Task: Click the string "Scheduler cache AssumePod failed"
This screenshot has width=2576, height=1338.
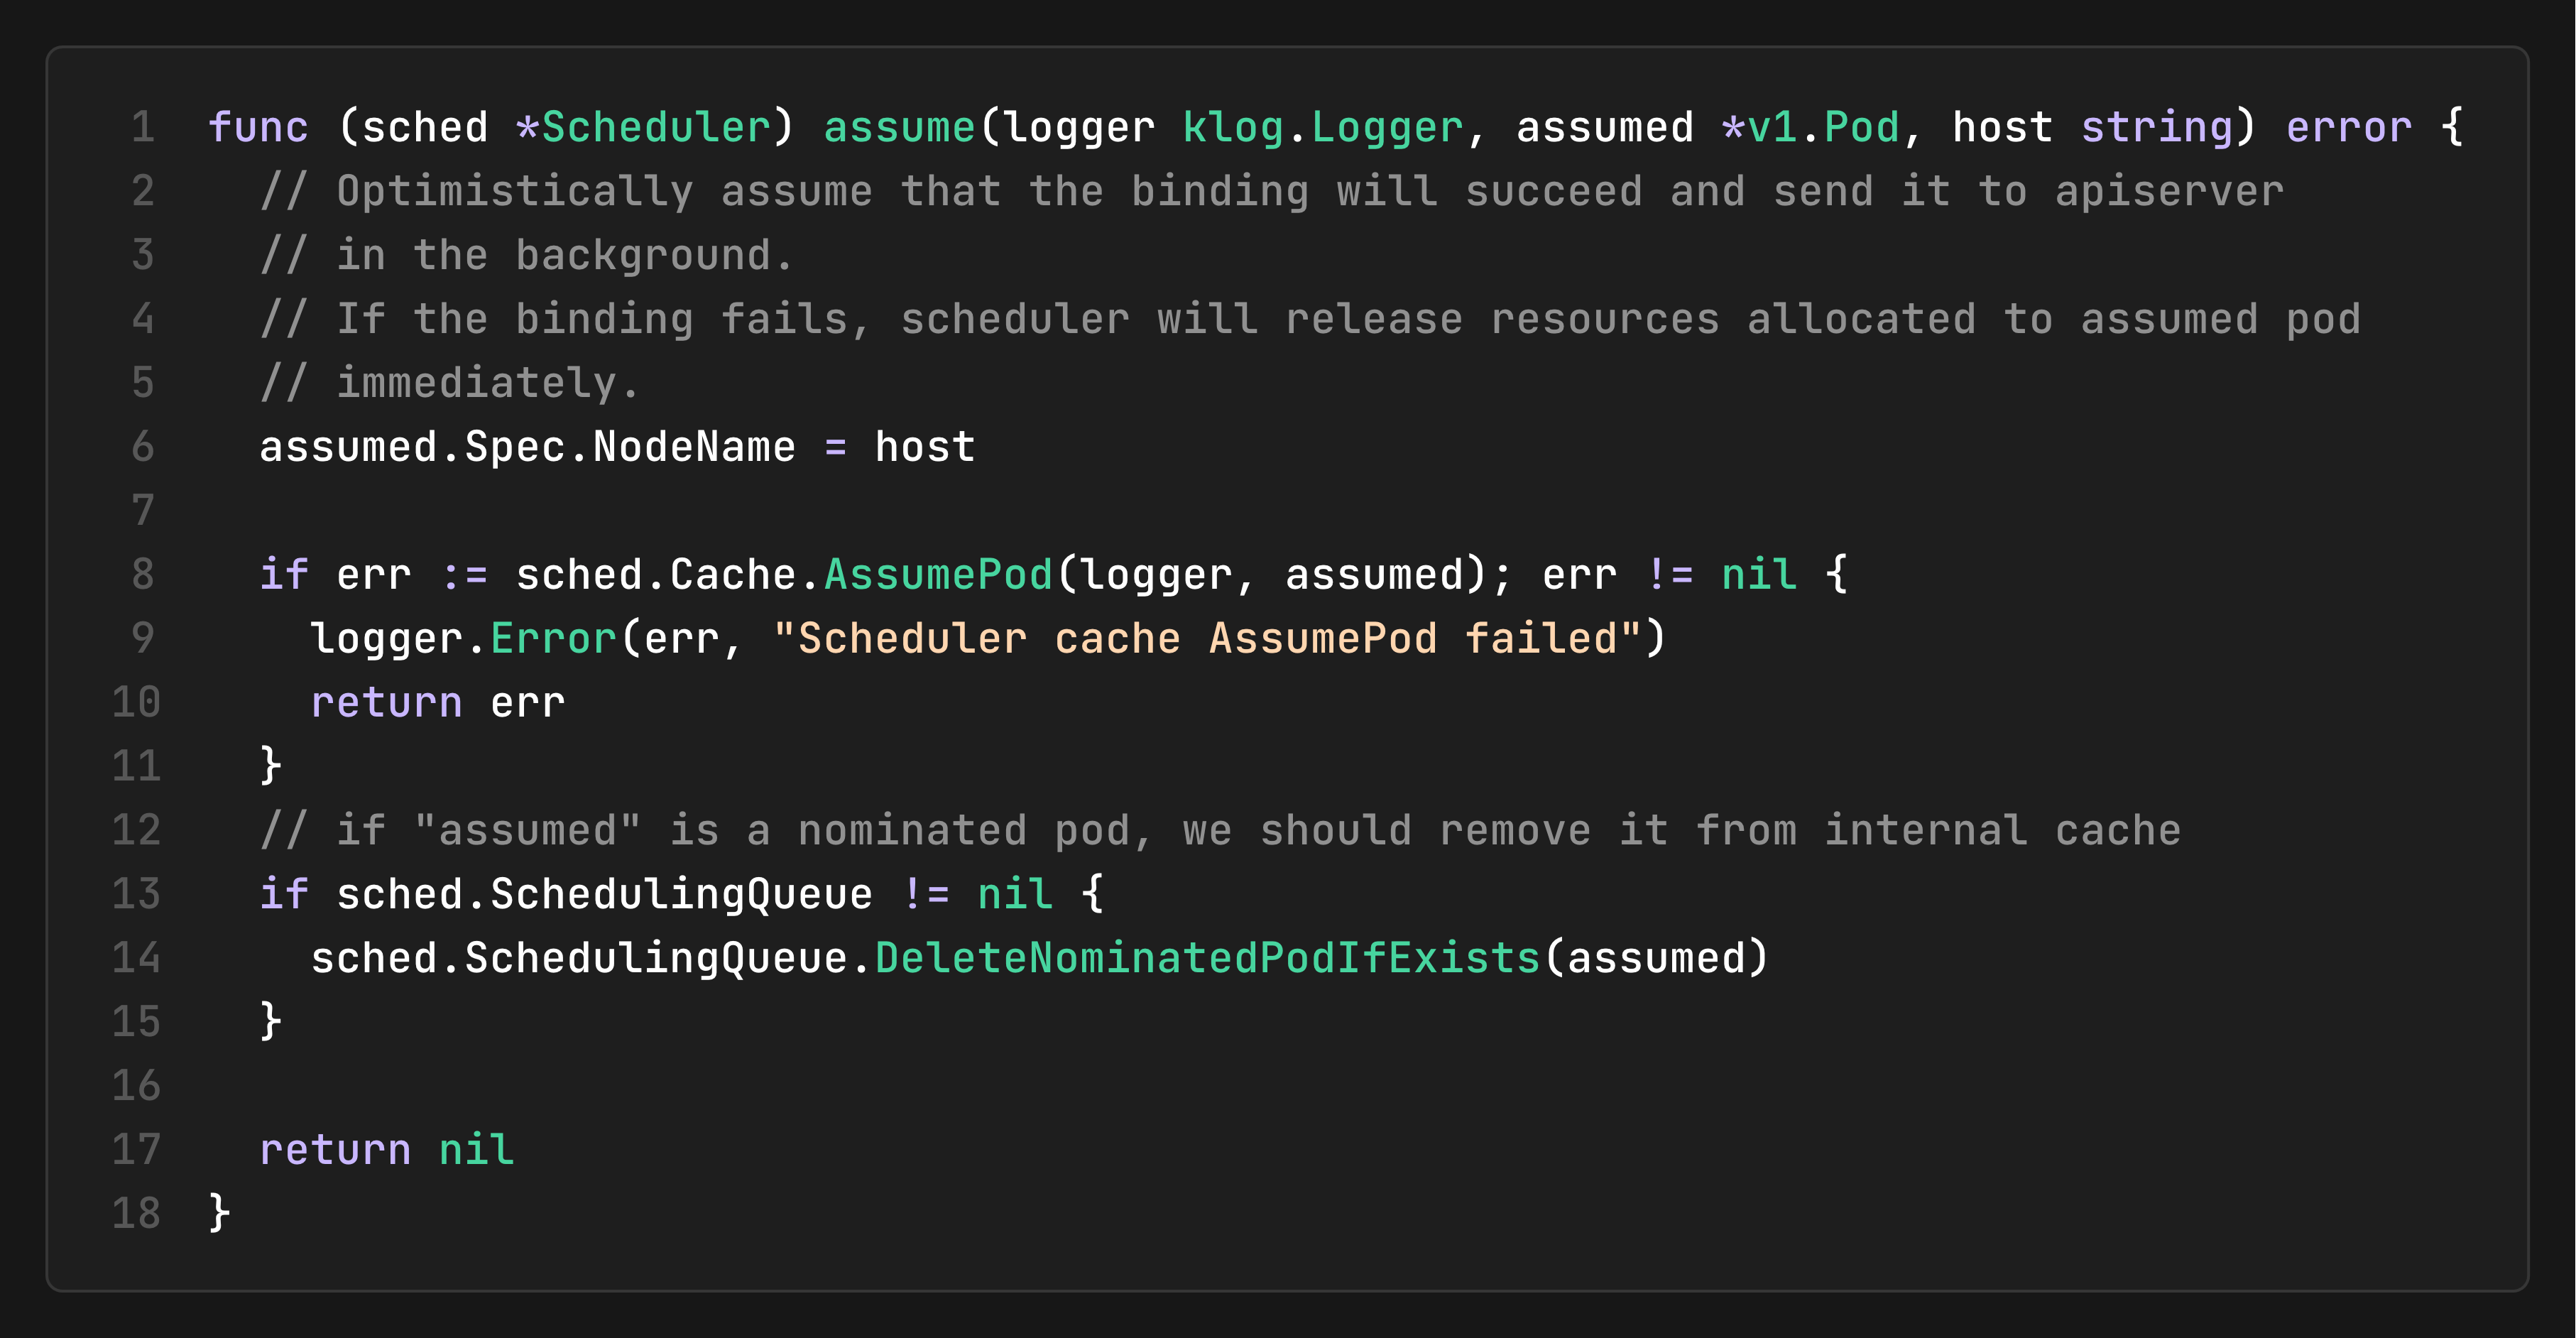Action: [x=1206, y=639]
